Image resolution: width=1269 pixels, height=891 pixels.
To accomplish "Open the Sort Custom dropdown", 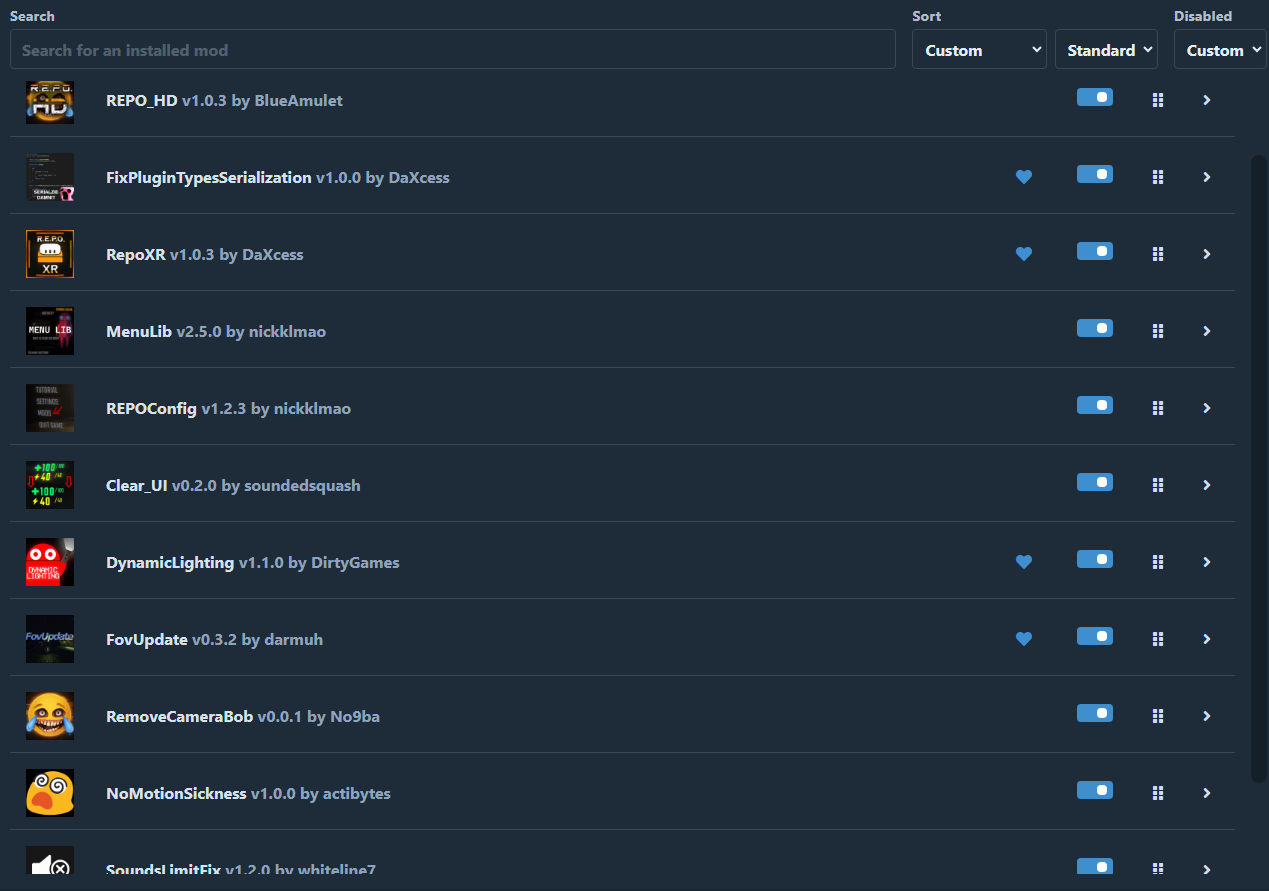I will click(x=979, y=49).
